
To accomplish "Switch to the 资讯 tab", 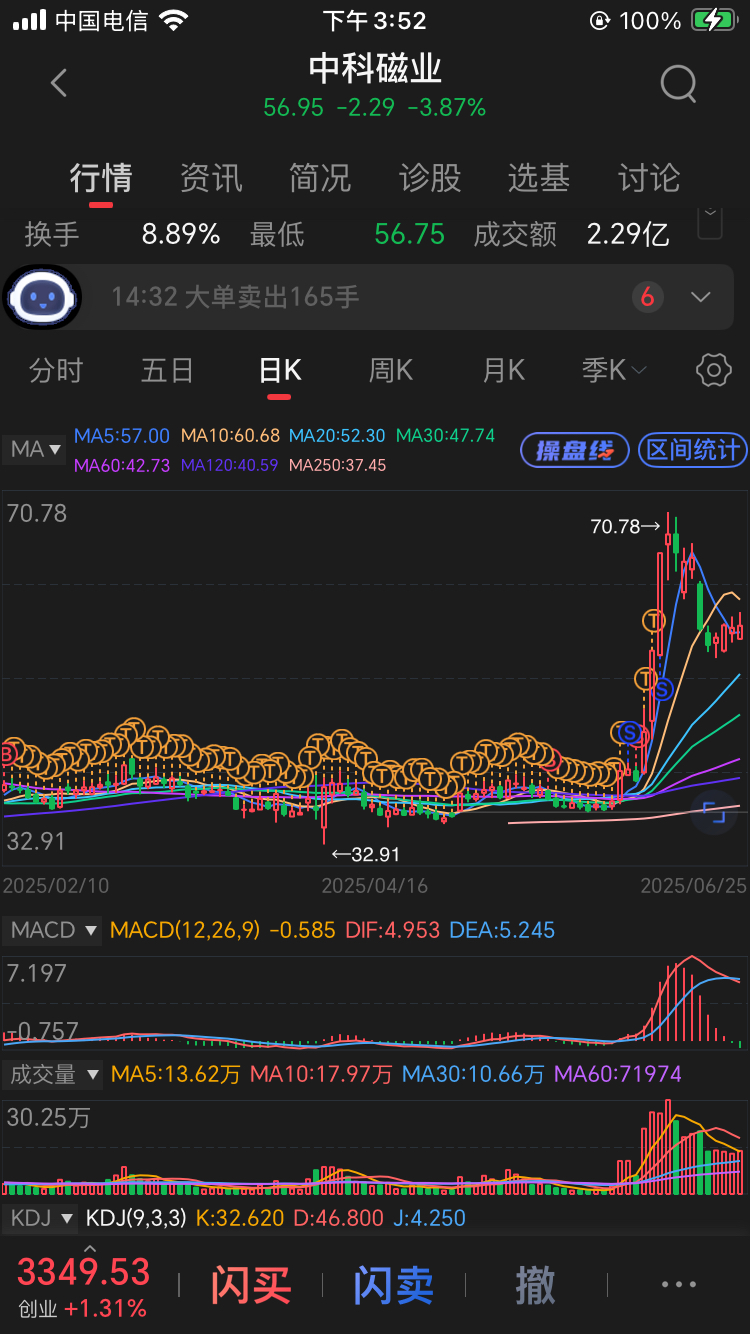I will [211, 179].
